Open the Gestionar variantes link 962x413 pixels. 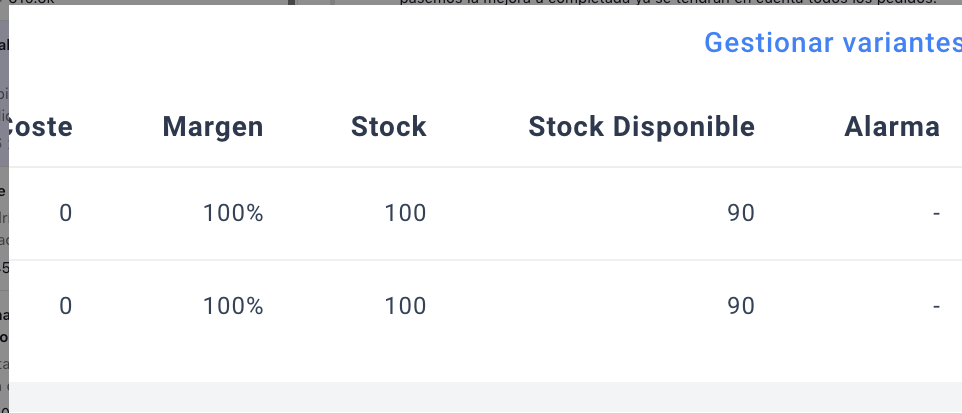coord(832,43)
